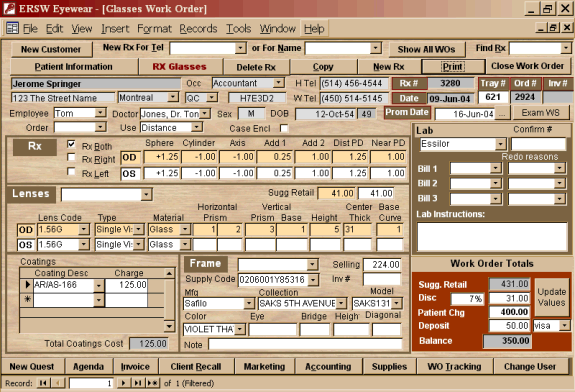Click the ERSW Eyewear title bar icon

coord(9,8)
